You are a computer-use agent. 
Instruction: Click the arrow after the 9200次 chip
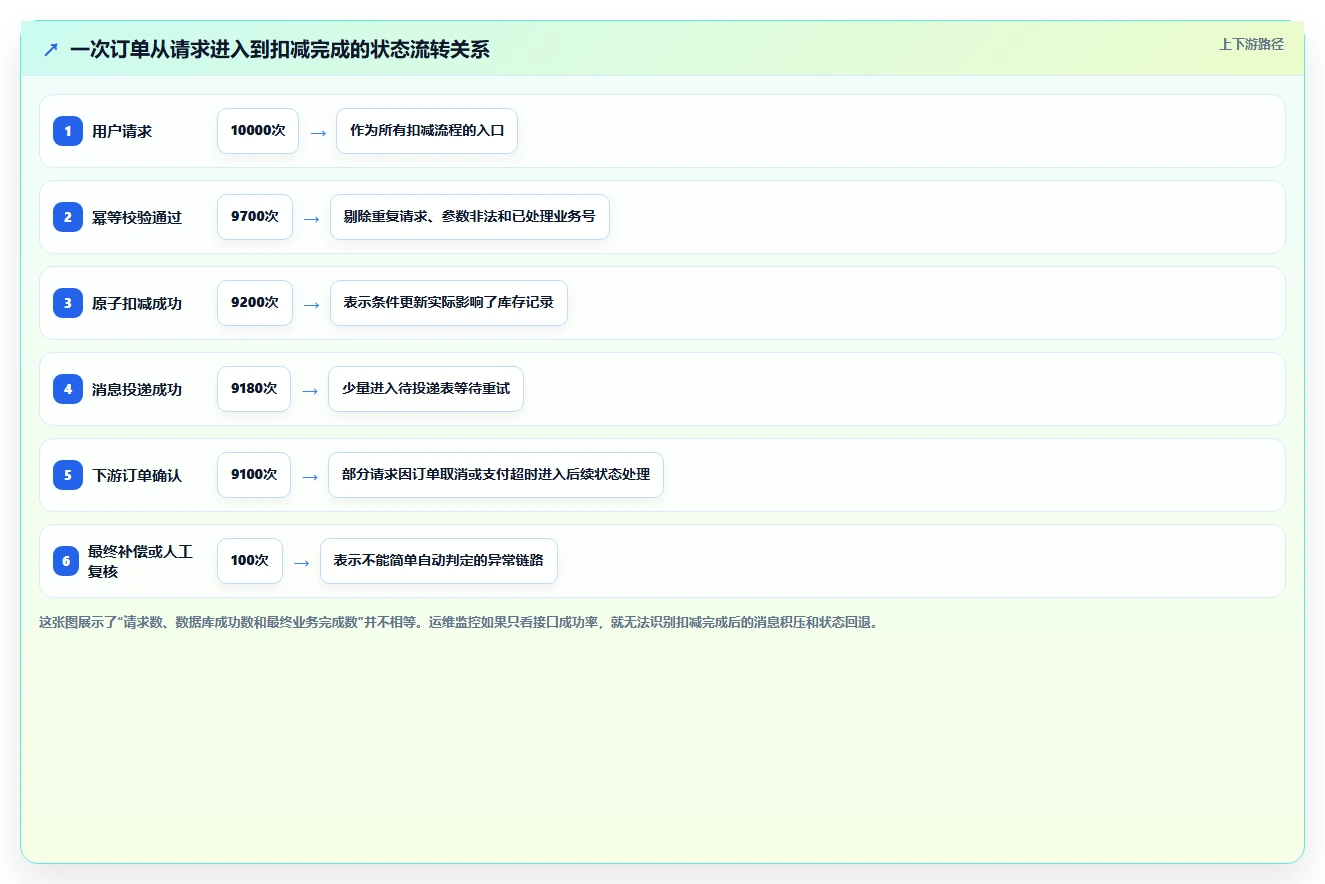pyautogui.click(x=312, y=304)
